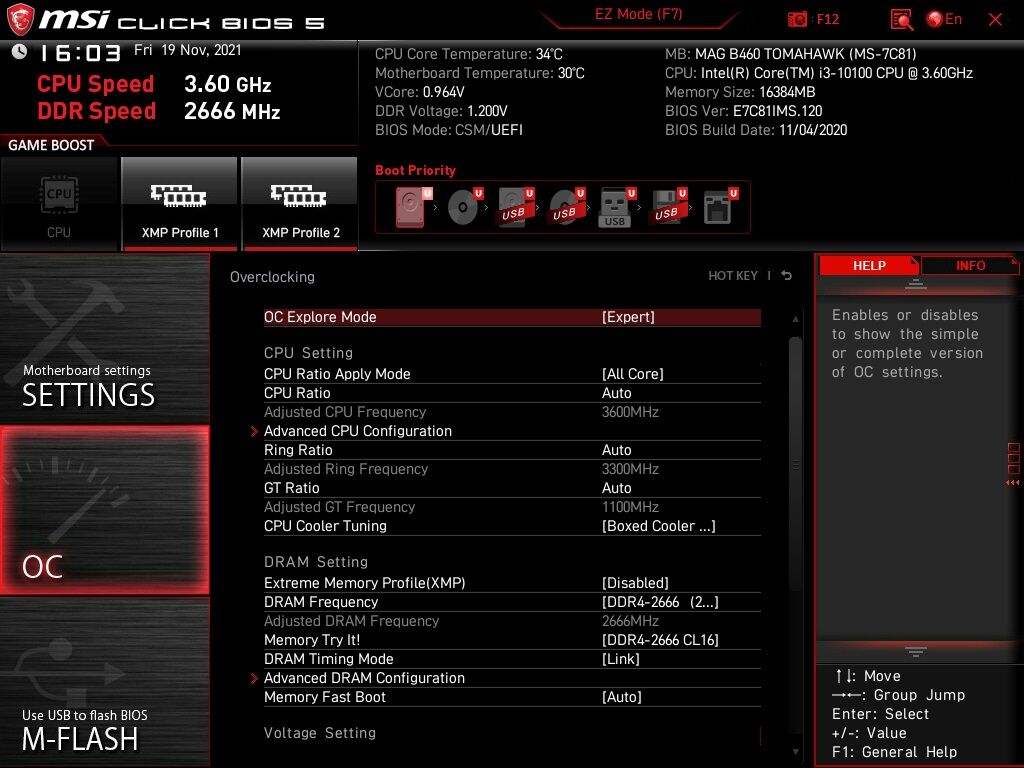
Task: Switch to EZ Mode (F7)
Action: [x=639, y=14]
